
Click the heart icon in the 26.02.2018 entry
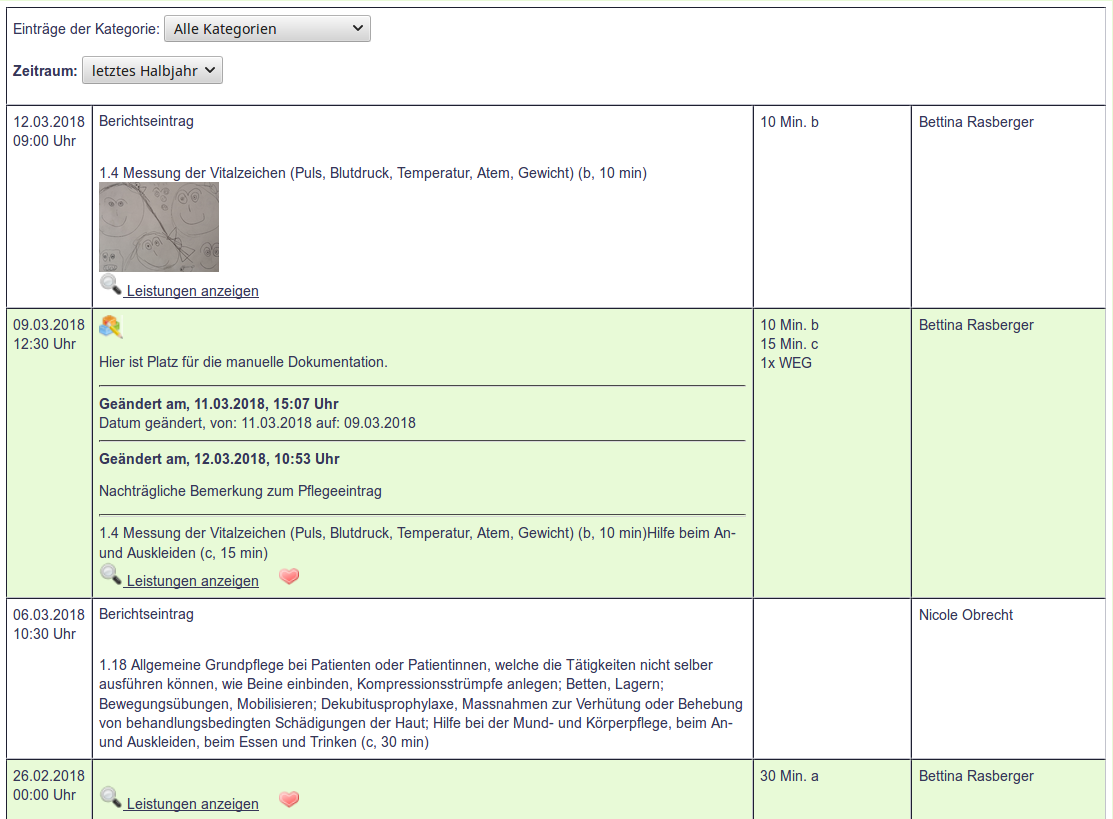coord(289,799)
